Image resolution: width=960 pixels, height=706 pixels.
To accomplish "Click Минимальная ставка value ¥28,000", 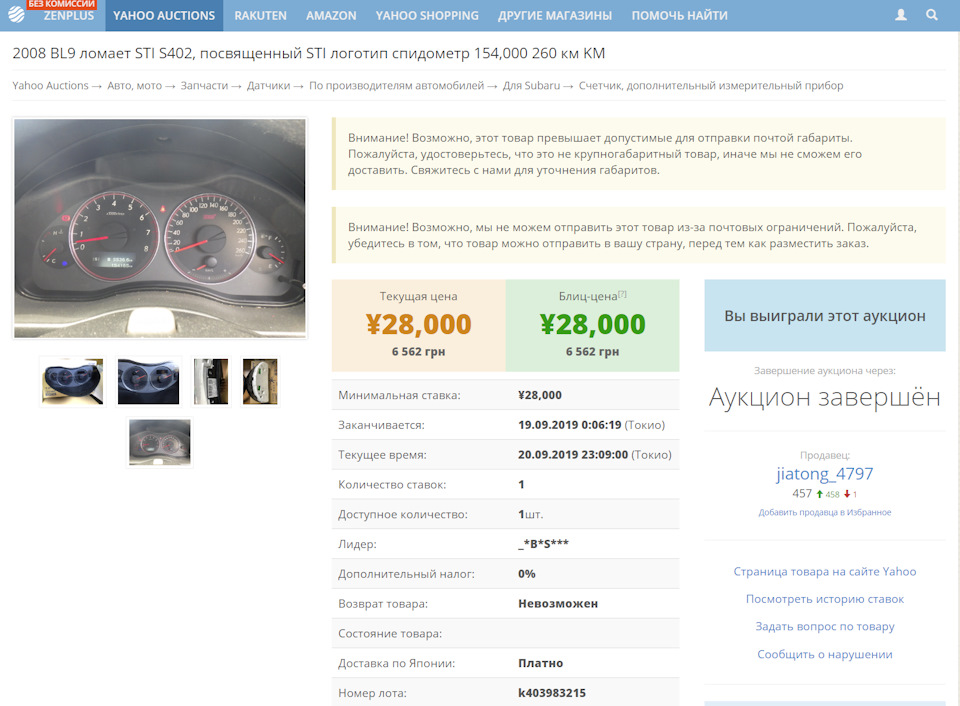I will coord(540,396).
